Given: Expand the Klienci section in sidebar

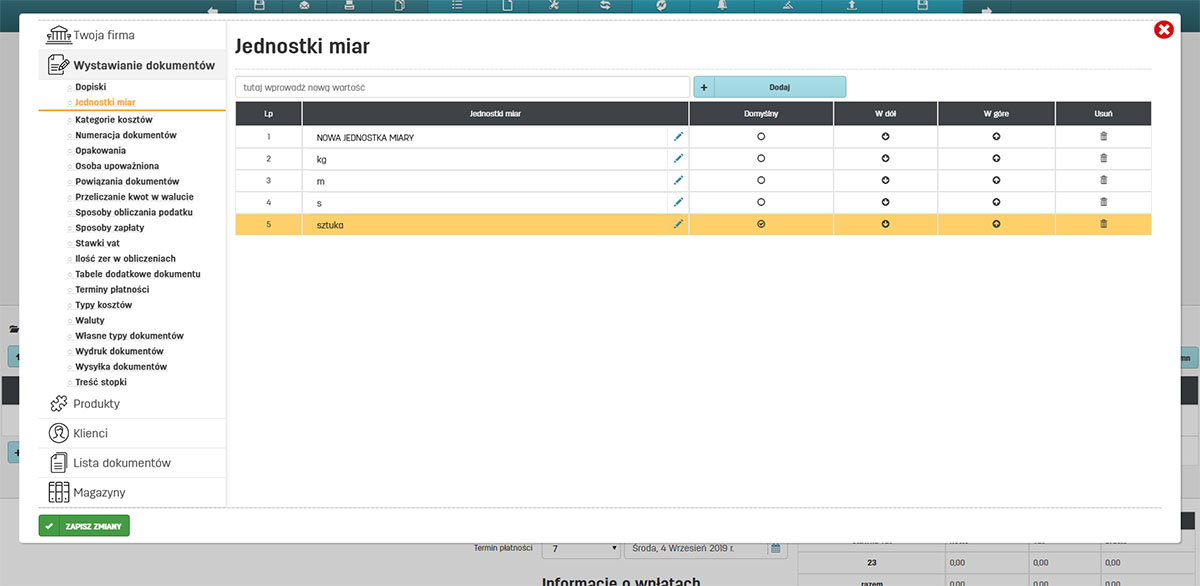Looking at the screenshot, I should pos(90,434).
